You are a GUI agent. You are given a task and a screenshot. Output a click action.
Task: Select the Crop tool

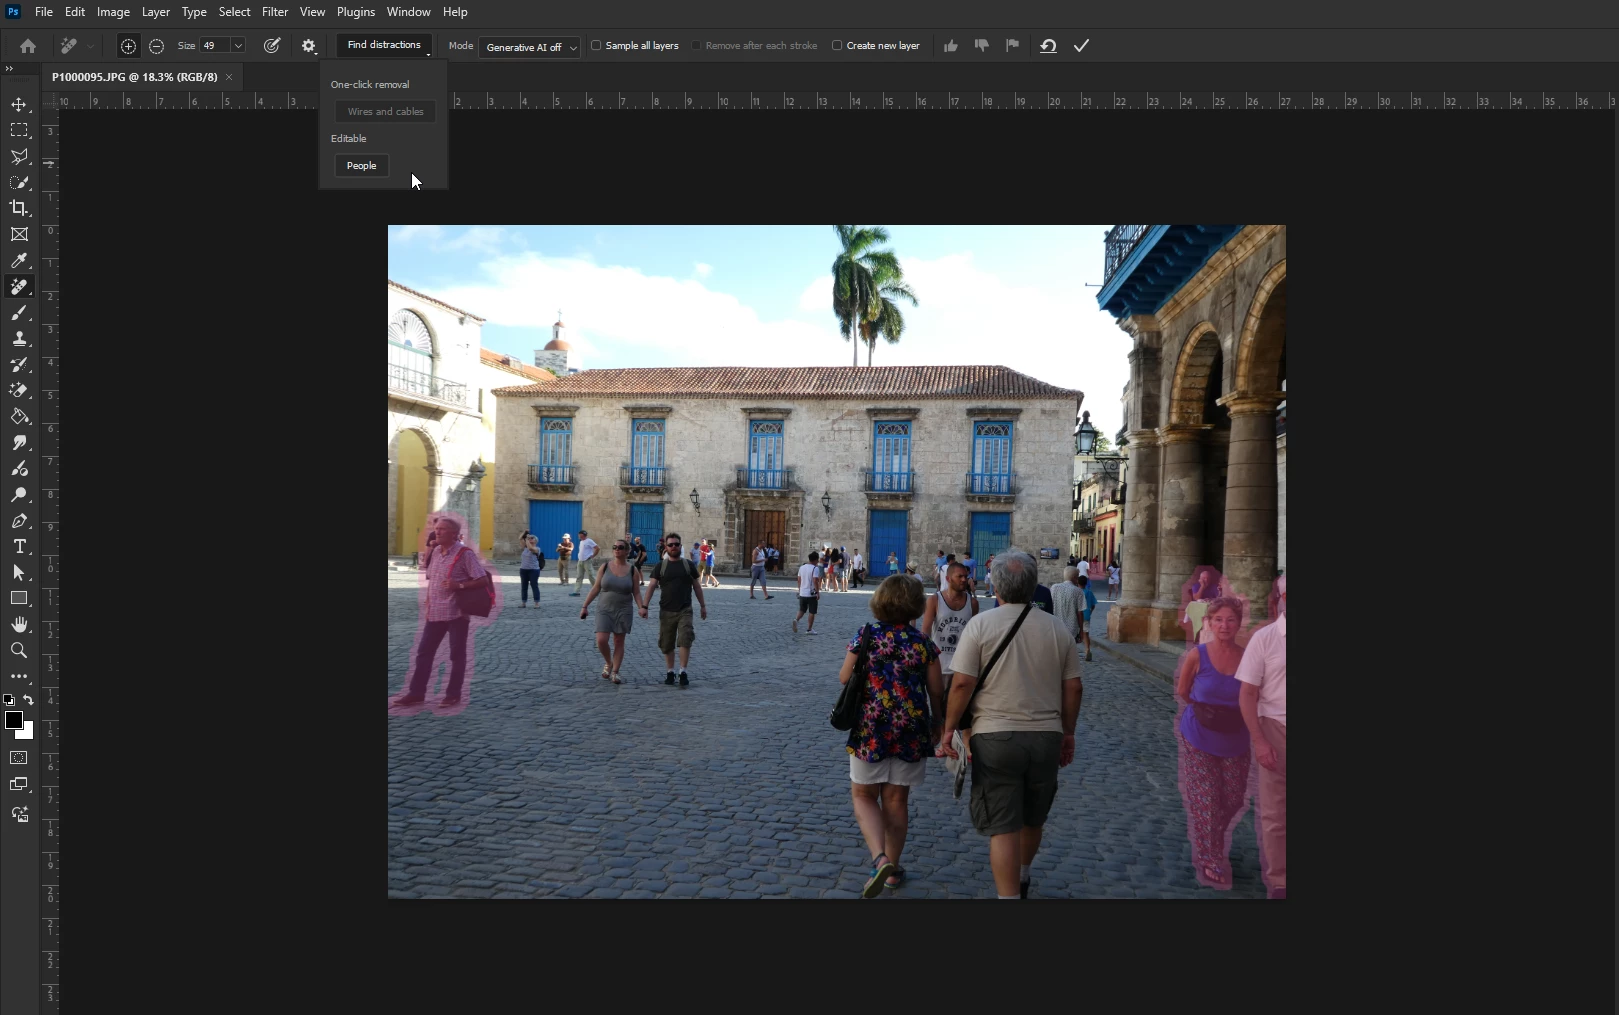[19, 208]
